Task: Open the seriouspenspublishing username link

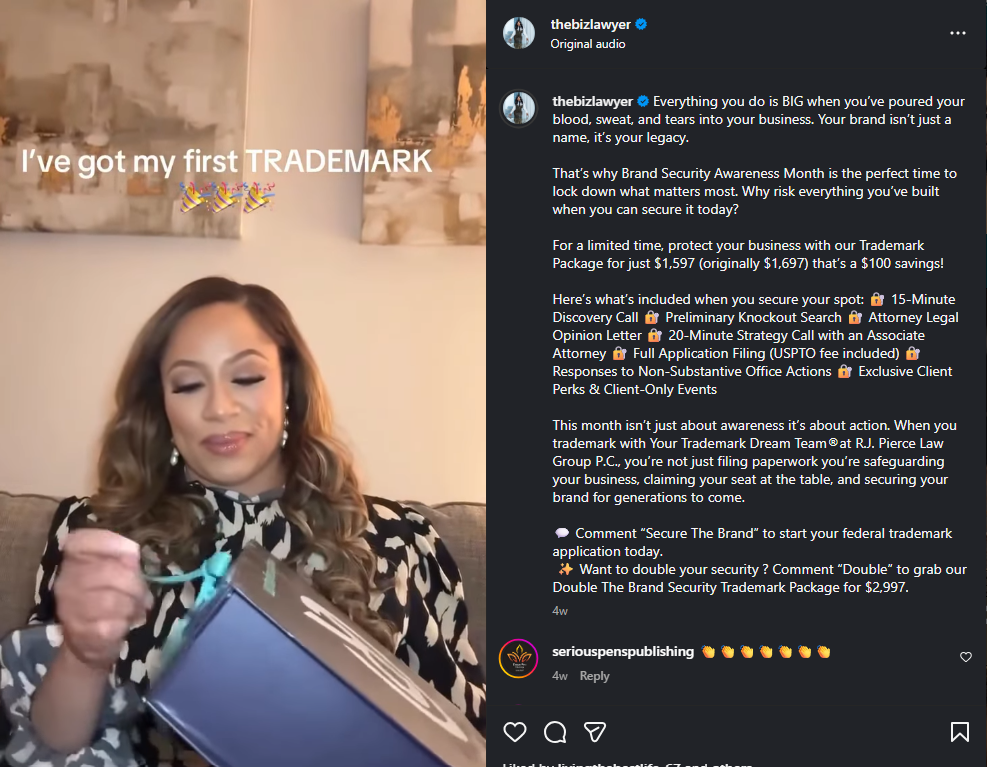Action: [623, 652]
